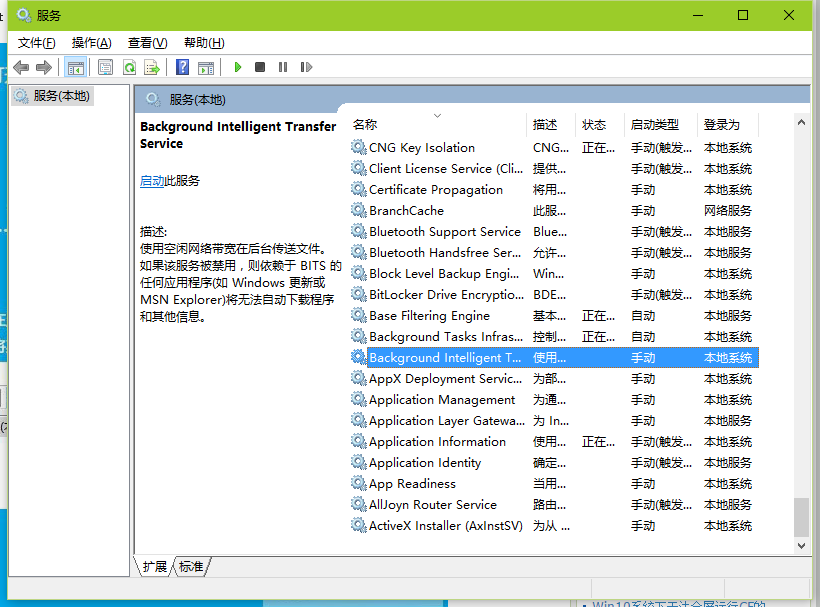Viewport: 820px width, 607px height.
Task: Export the service list
Action: [x=152, y=66]
